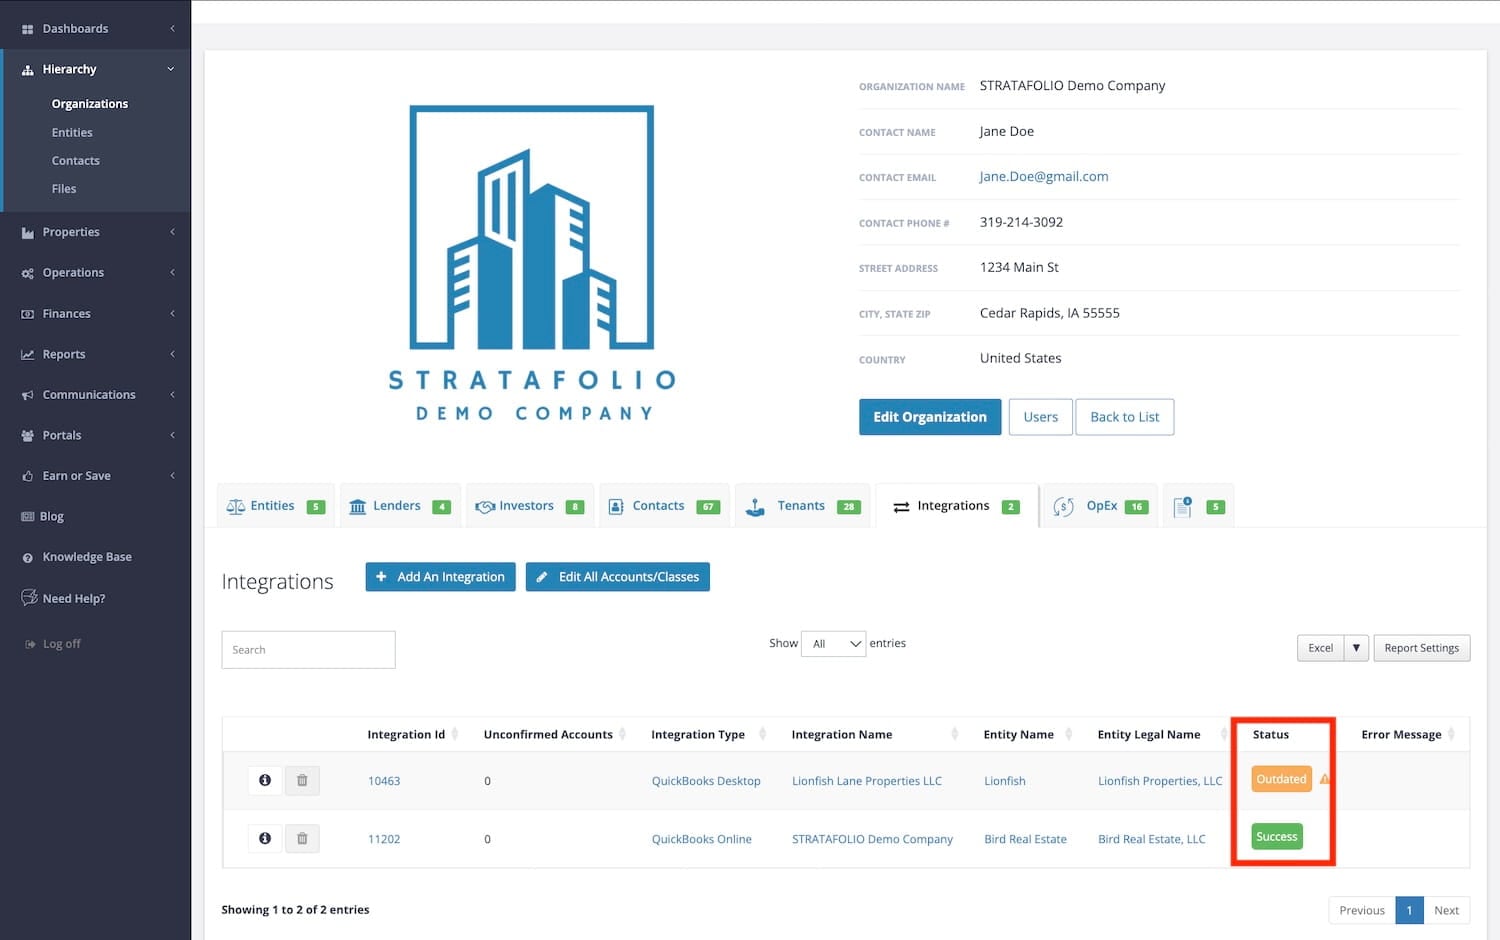Open the Excel export dropdown arrow
Image resolution: width=1500 pixels, height=940 pixels.
coord(1356,648)
